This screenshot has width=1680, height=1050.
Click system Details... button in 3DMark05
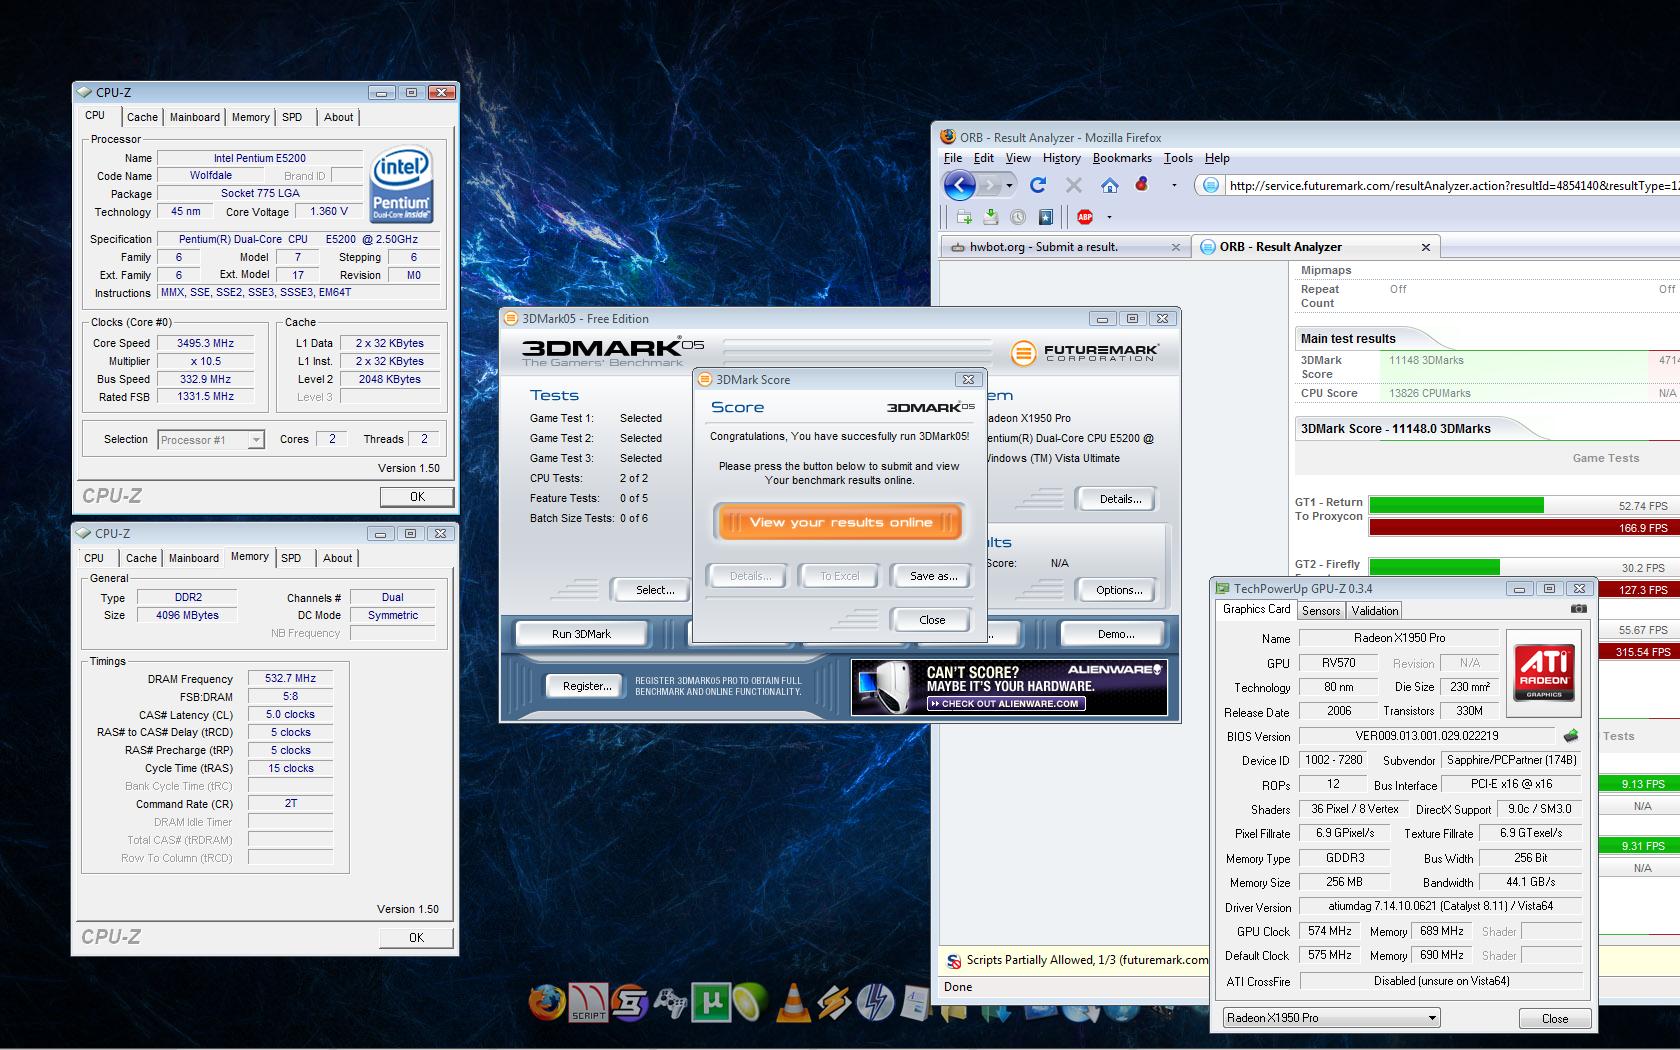(1120, 499)
